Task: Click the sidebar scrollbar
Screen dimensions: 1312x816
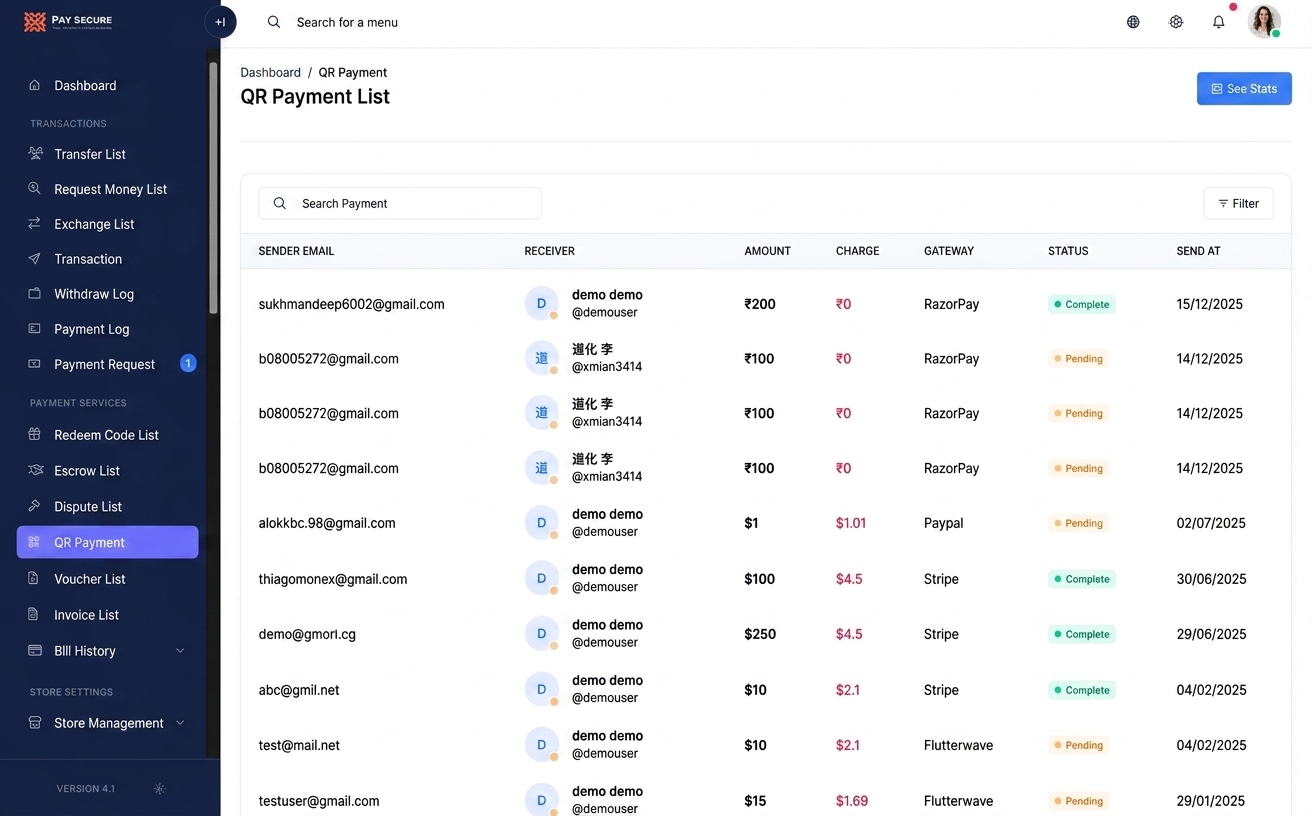Action: 213,188
